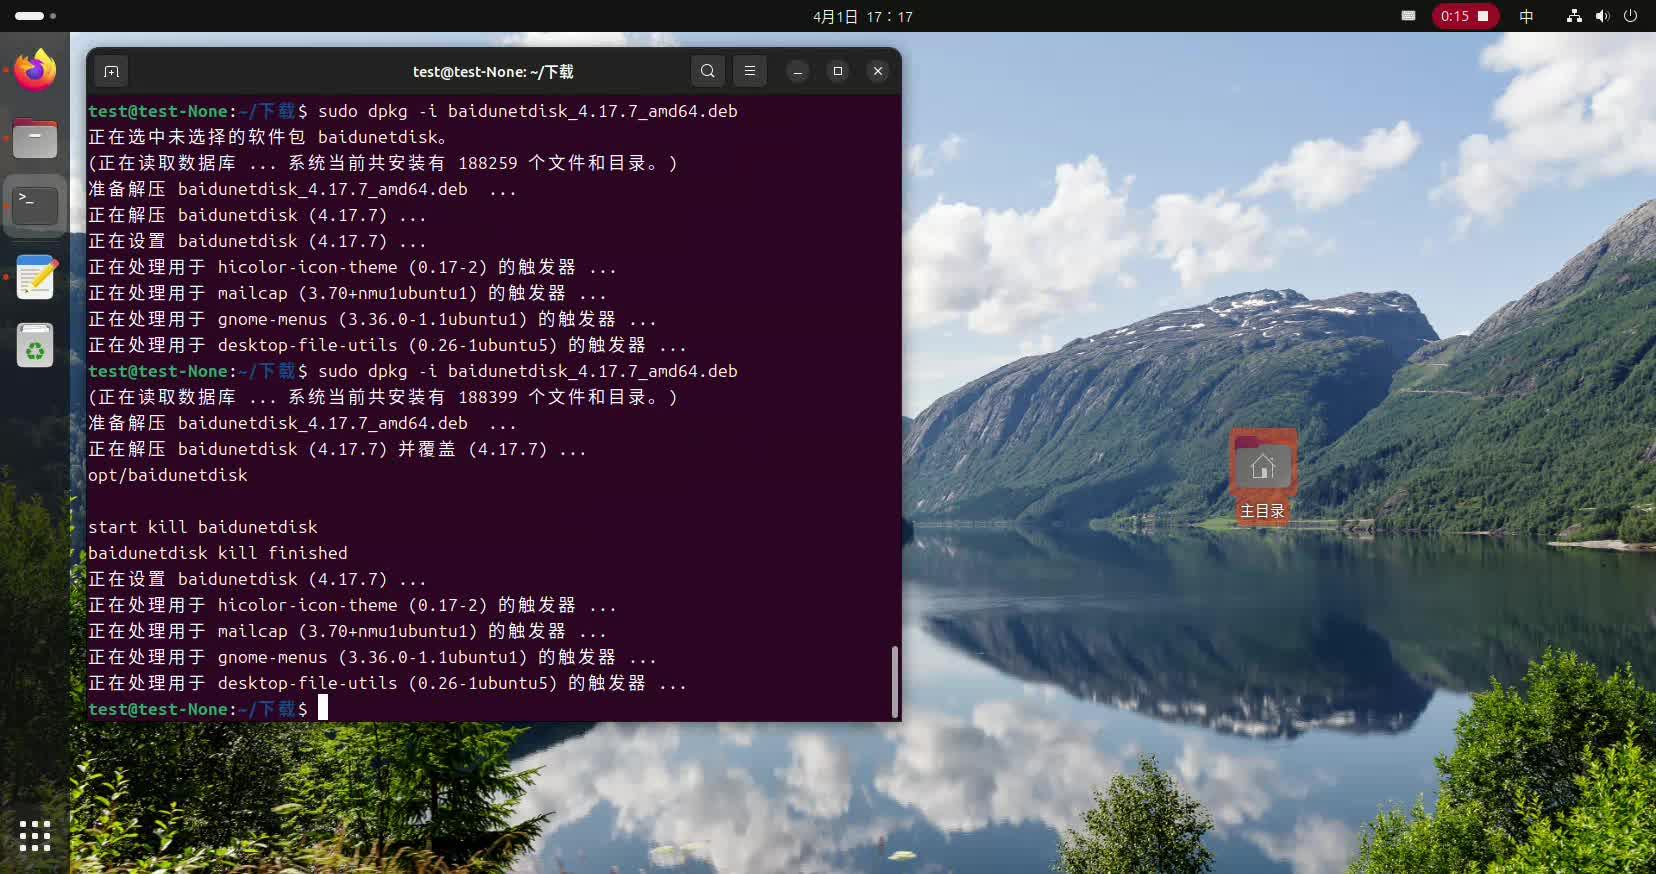Click the terminal title test@test-None: ~/下载
The height and width of the screenshot is (874, 1656).
pyautogui.click(x=493, y=72)
